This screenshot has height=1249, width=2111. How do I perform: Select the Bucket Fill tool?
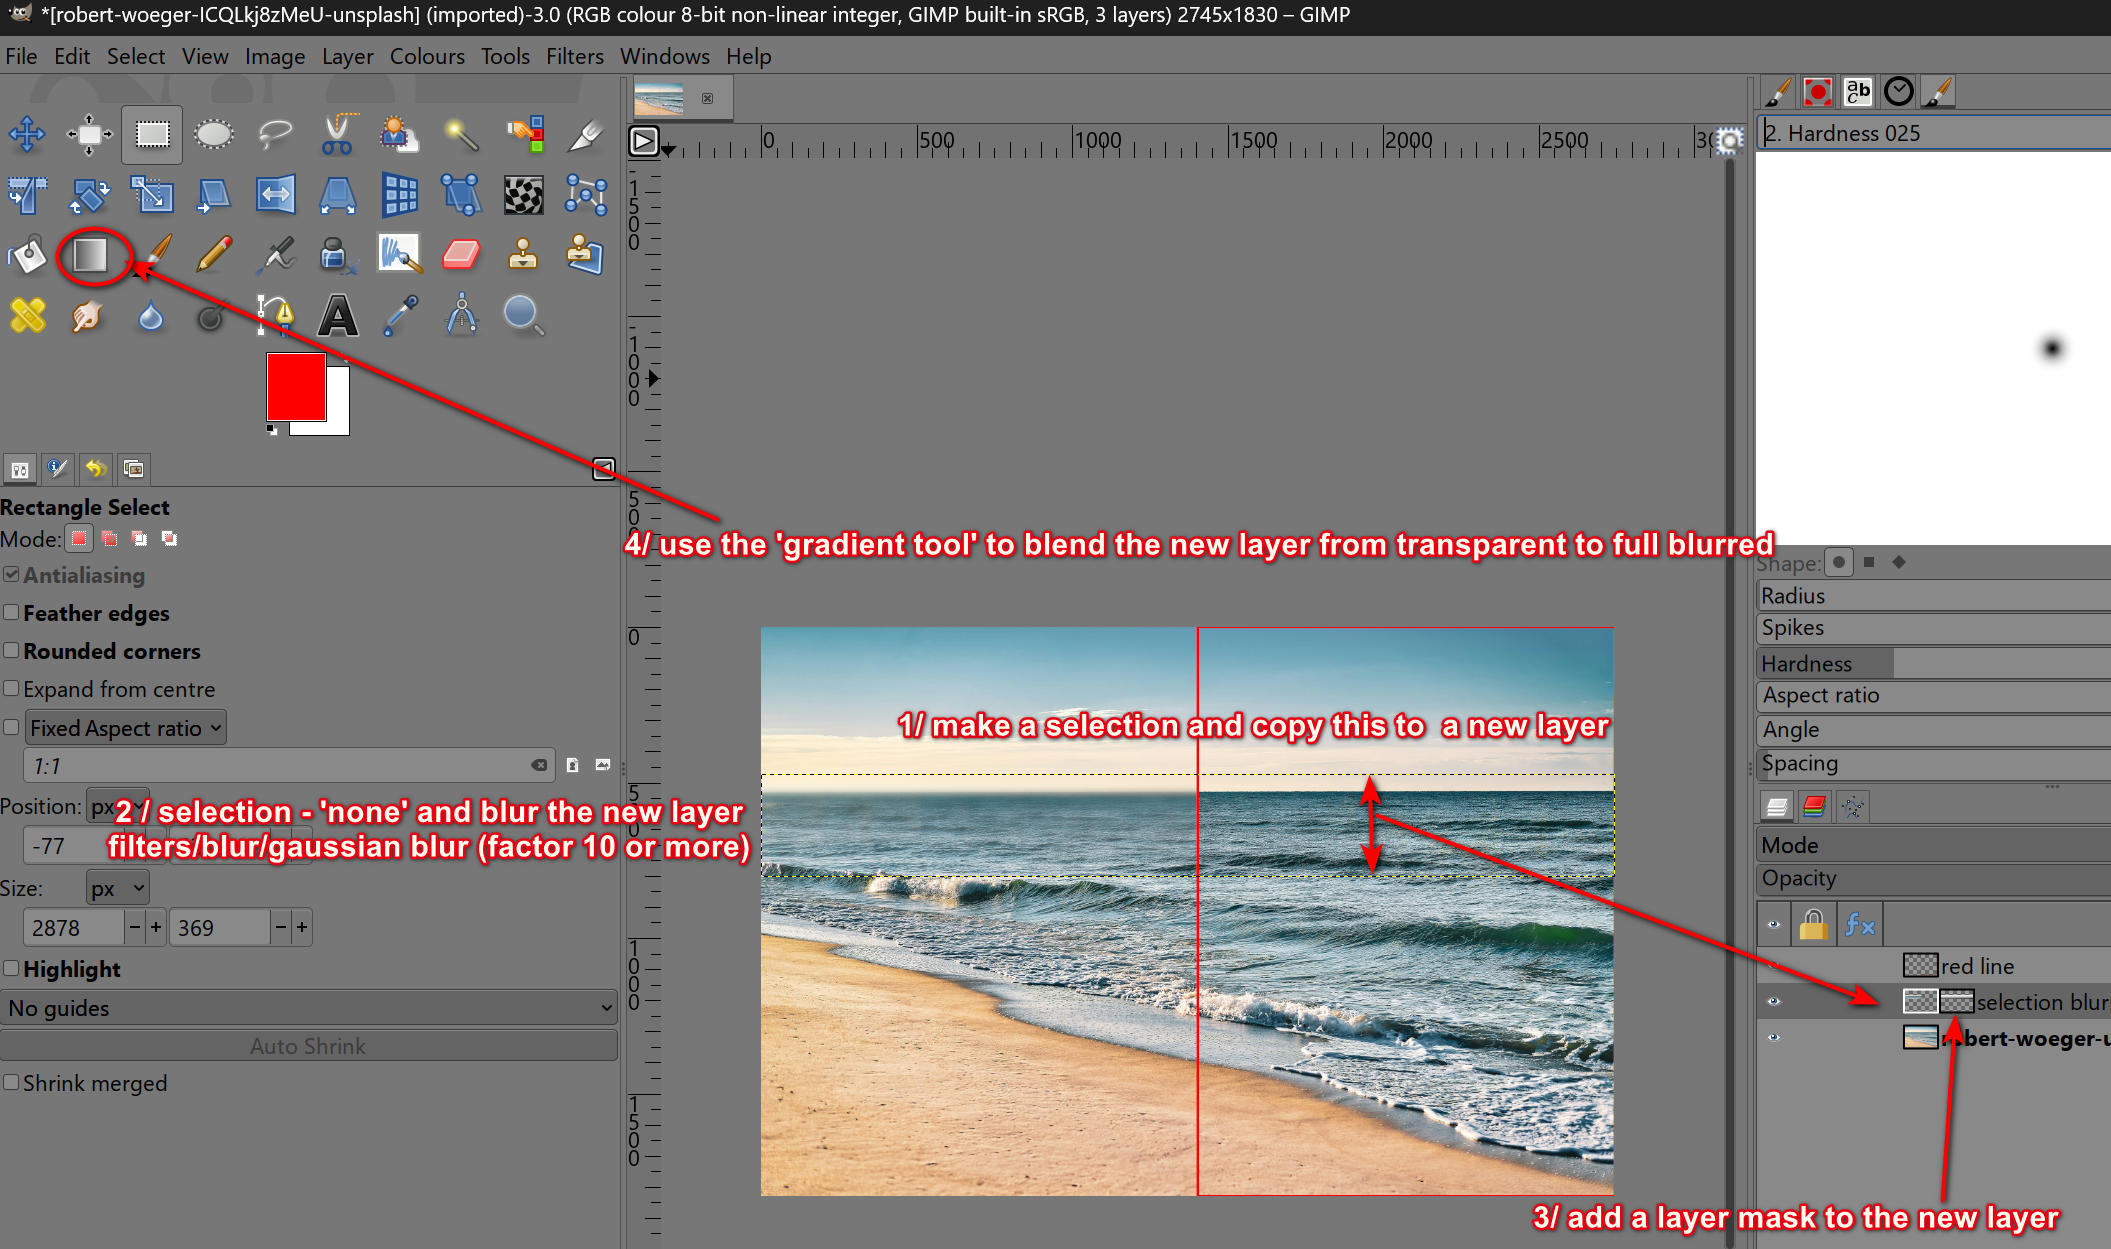(x=27, y=255)
